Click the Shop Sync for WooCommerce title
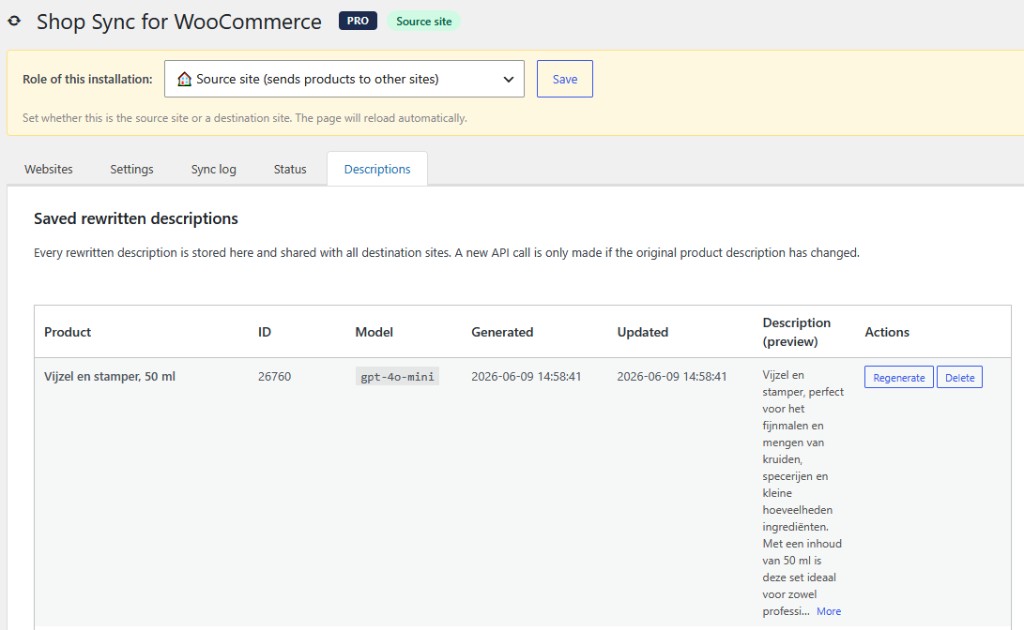The width and height of the screenshot is (1024, 630). (179, 22)
